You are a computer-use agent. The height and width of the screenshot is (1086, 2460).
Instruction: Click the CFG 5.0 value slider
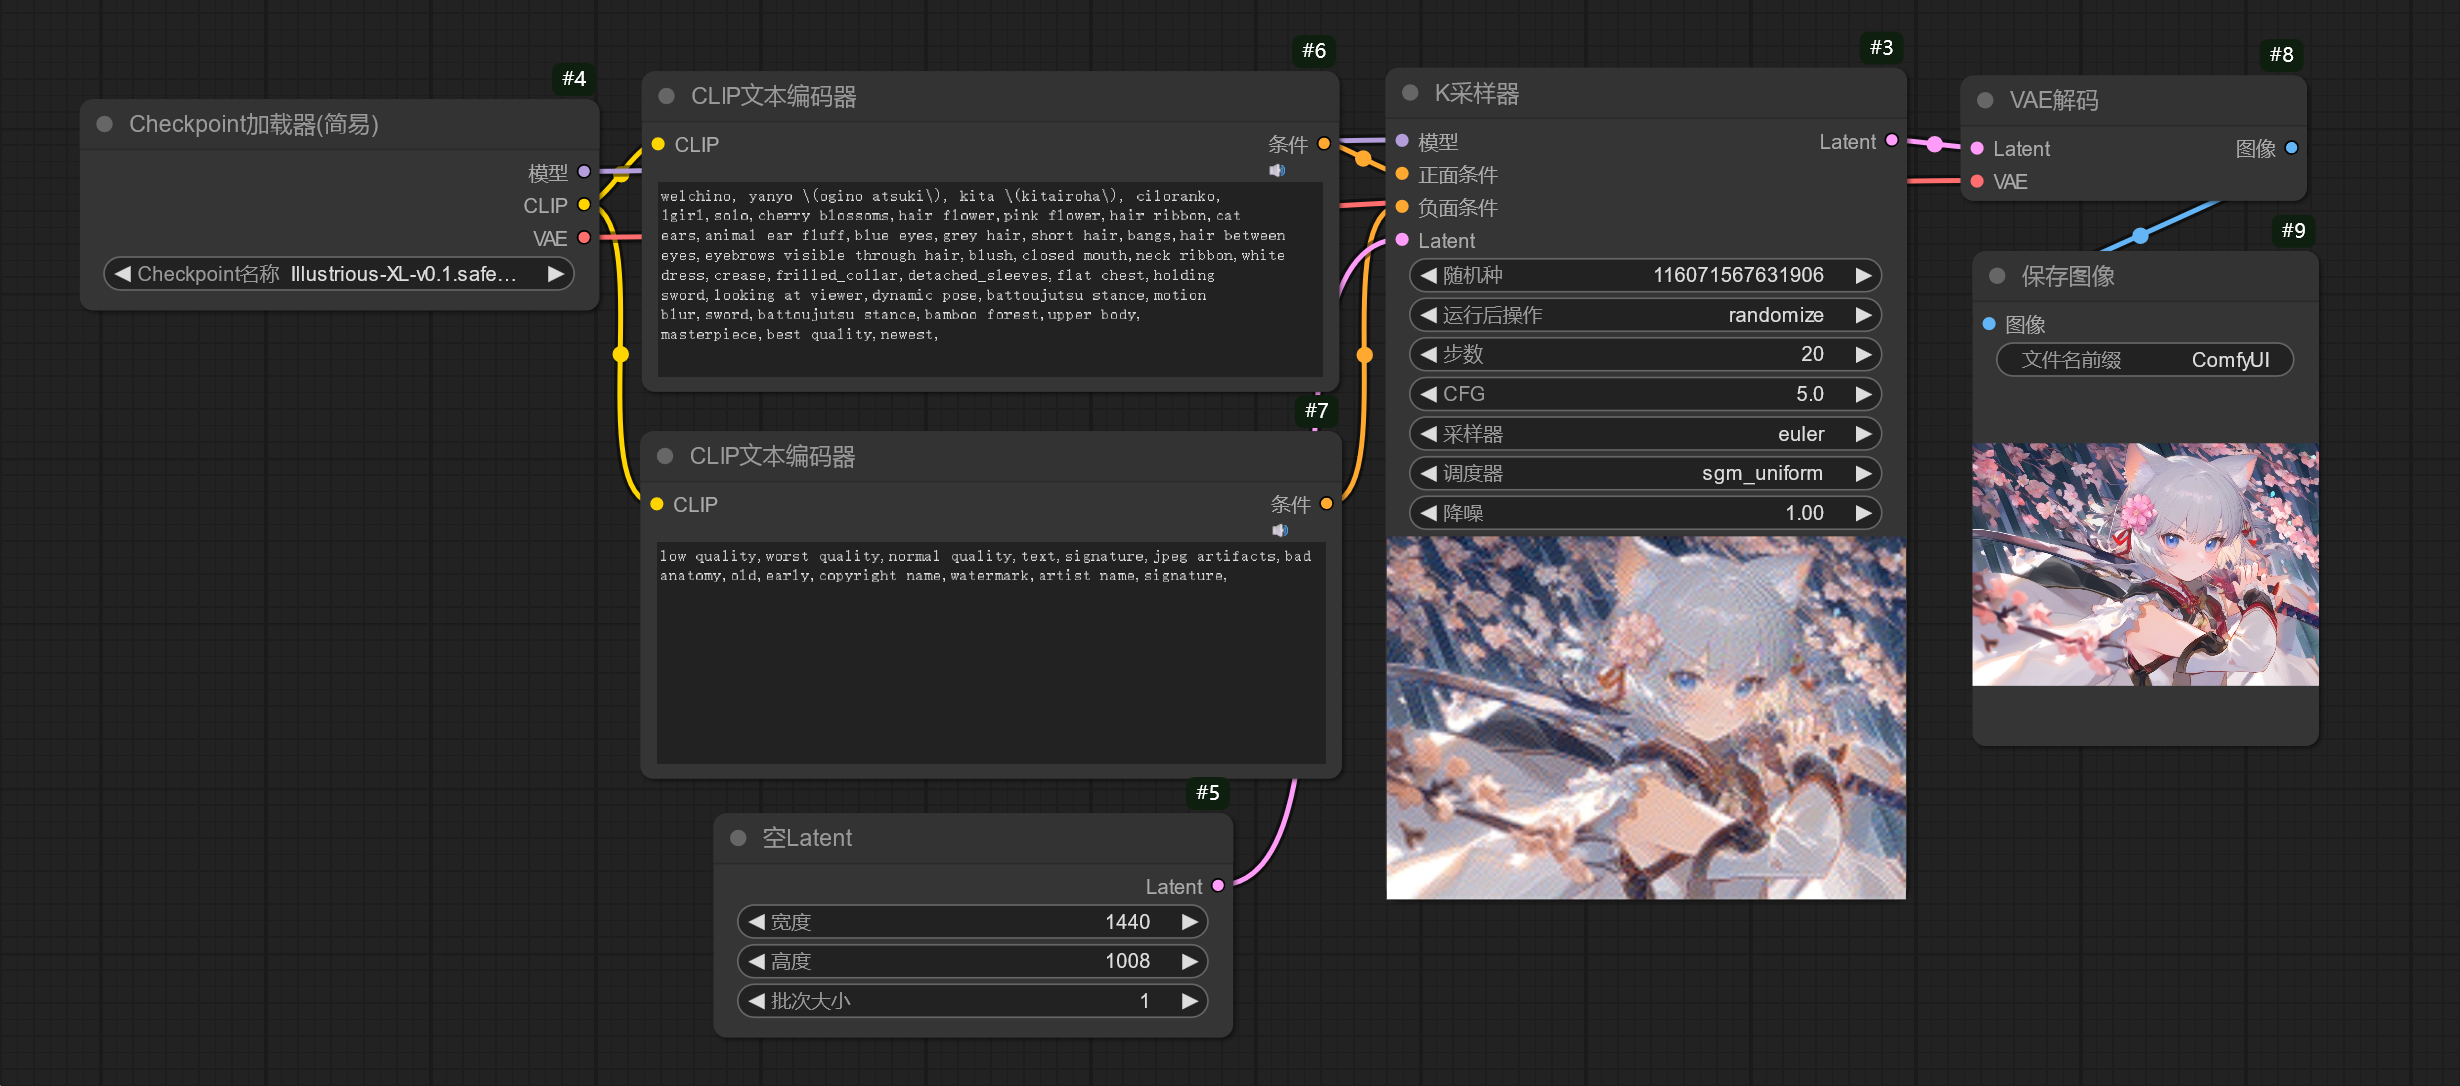click(1645, 394)
